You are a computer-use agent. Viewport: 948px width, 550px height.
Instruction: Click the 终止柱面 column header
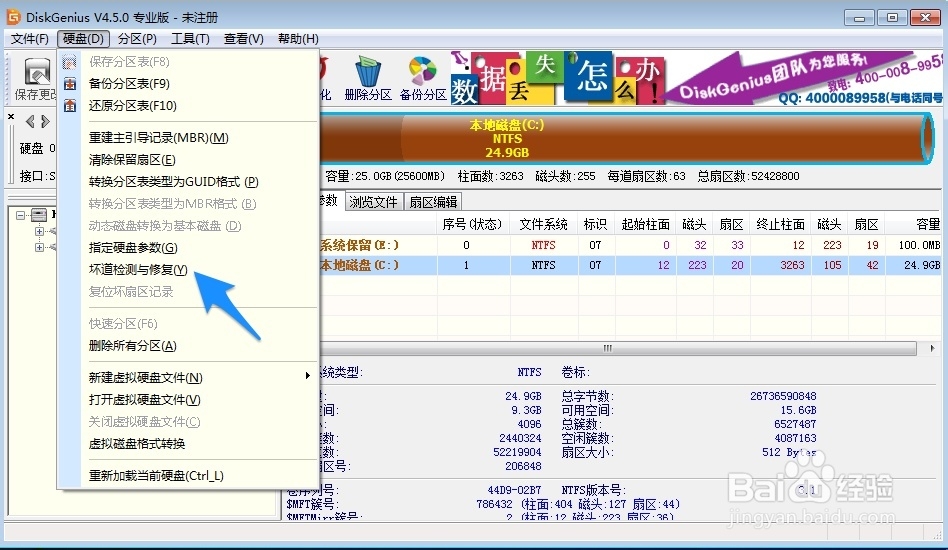coord(781,224)
